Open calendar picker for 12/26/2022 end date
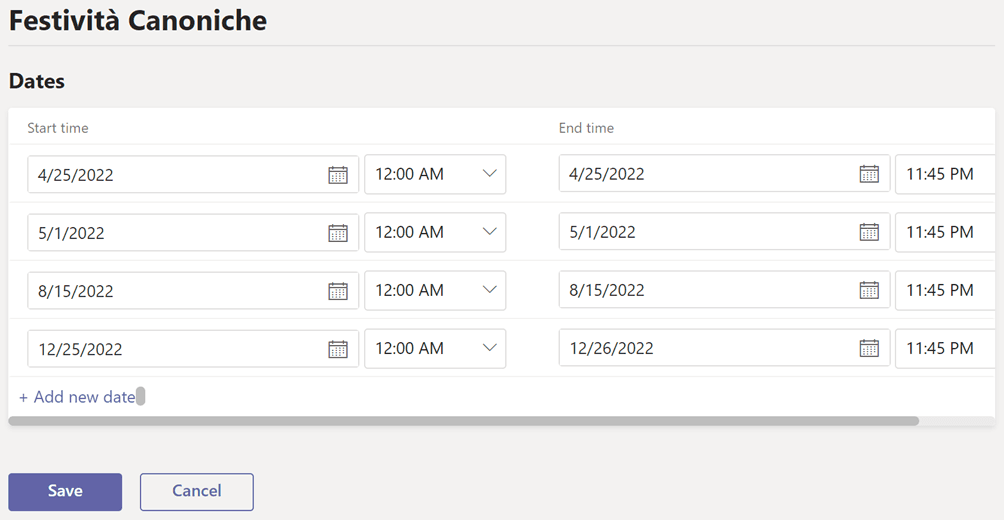This screenshot has height=520, width=1004. tap(869, 348)
